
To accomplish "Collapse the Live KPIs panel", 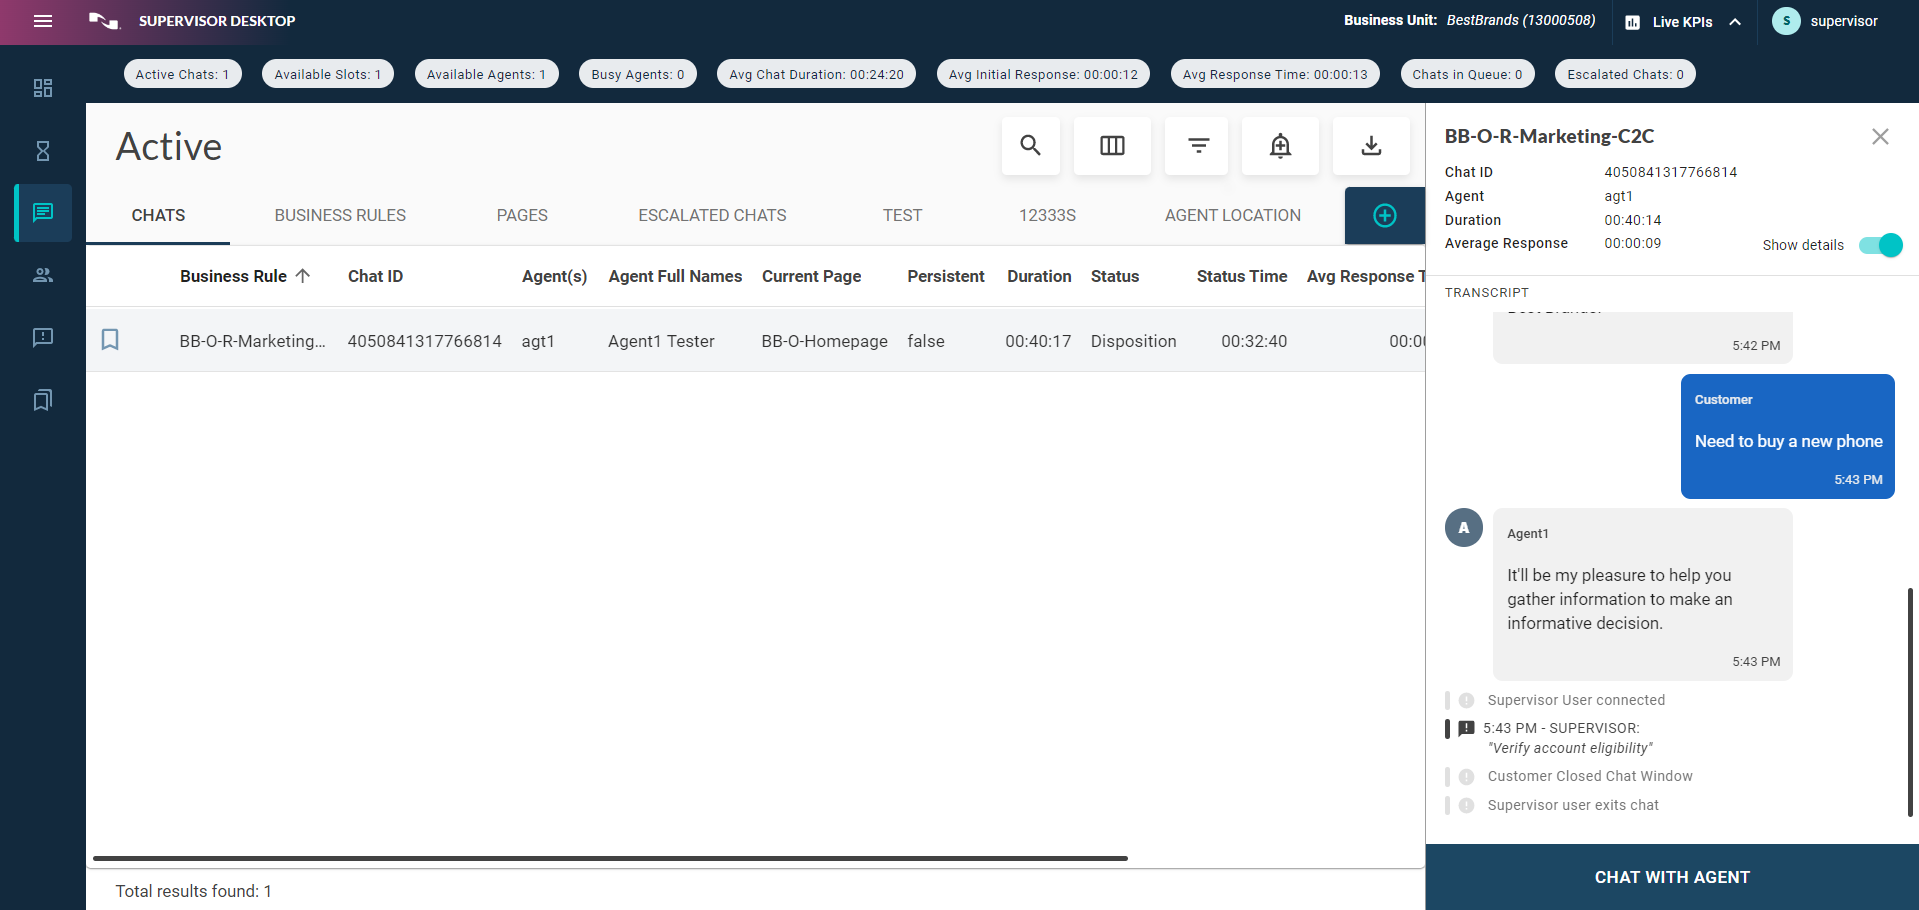I will (x=1735, y=22).
